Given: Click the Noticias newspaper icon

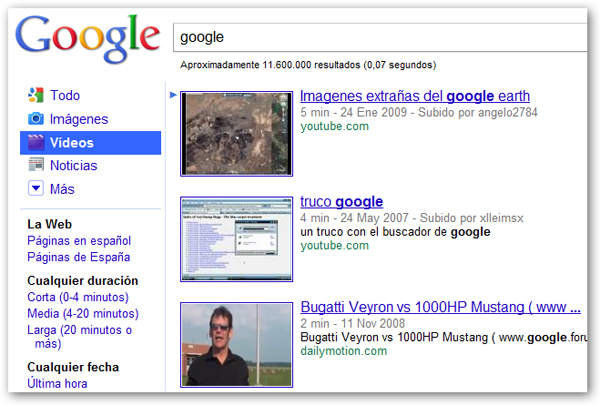Looking at the screenshot, I should pyautogui.click(x=36, y=165).
